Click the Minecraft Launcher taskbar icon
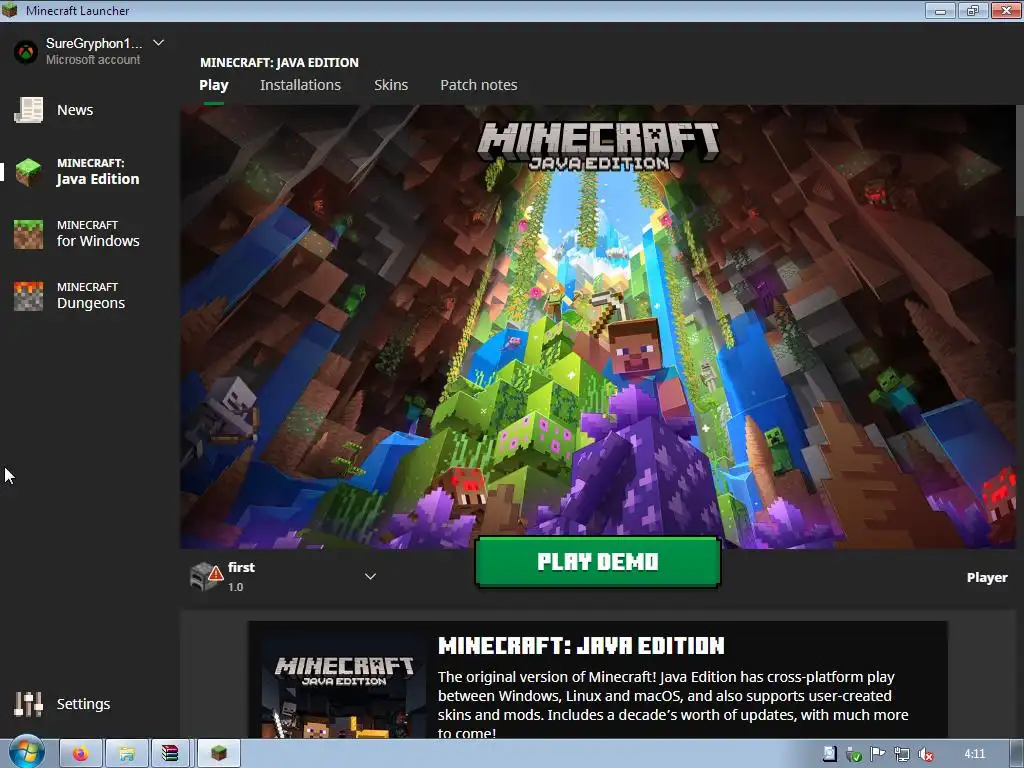This screenshot has height=768, width=1024. point(219,754)
